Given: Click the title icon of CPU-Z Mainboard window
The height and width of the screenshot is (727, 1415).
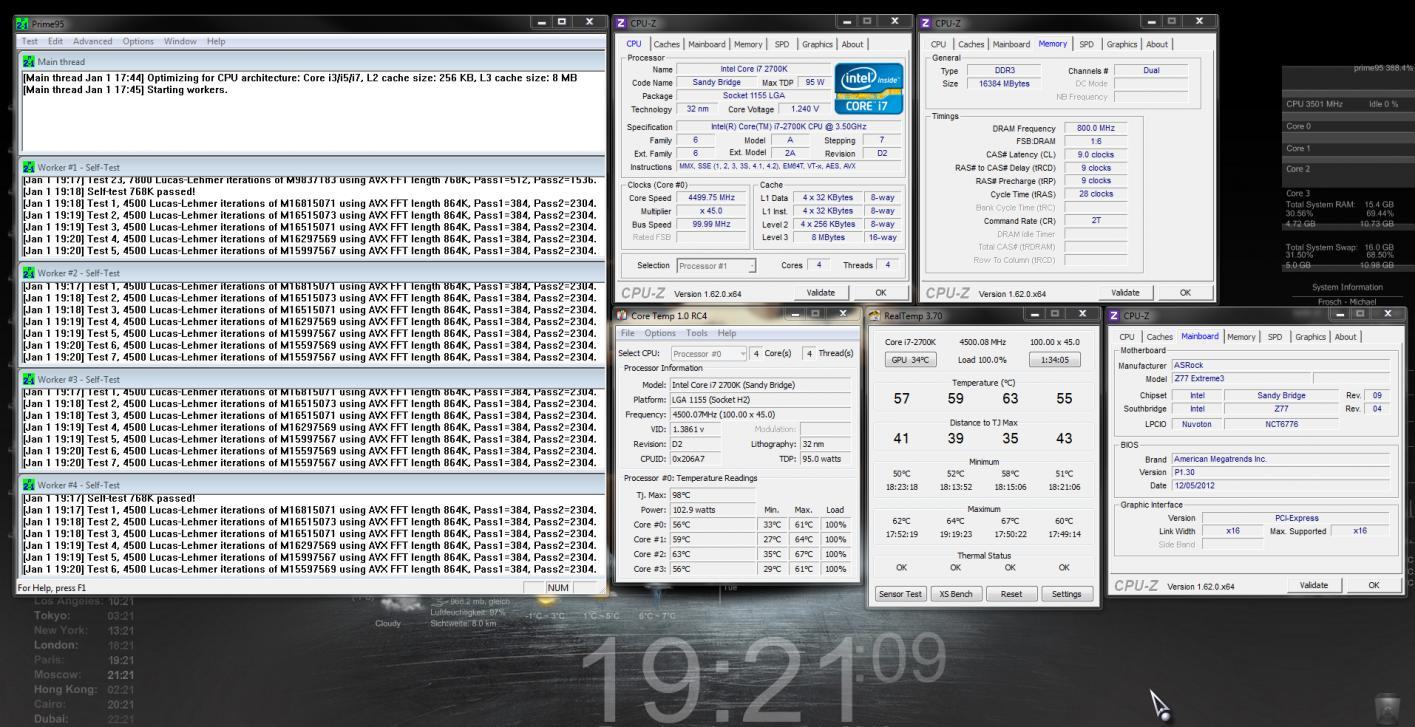Looking at the screenshot, I should [x=1115, y=315].
